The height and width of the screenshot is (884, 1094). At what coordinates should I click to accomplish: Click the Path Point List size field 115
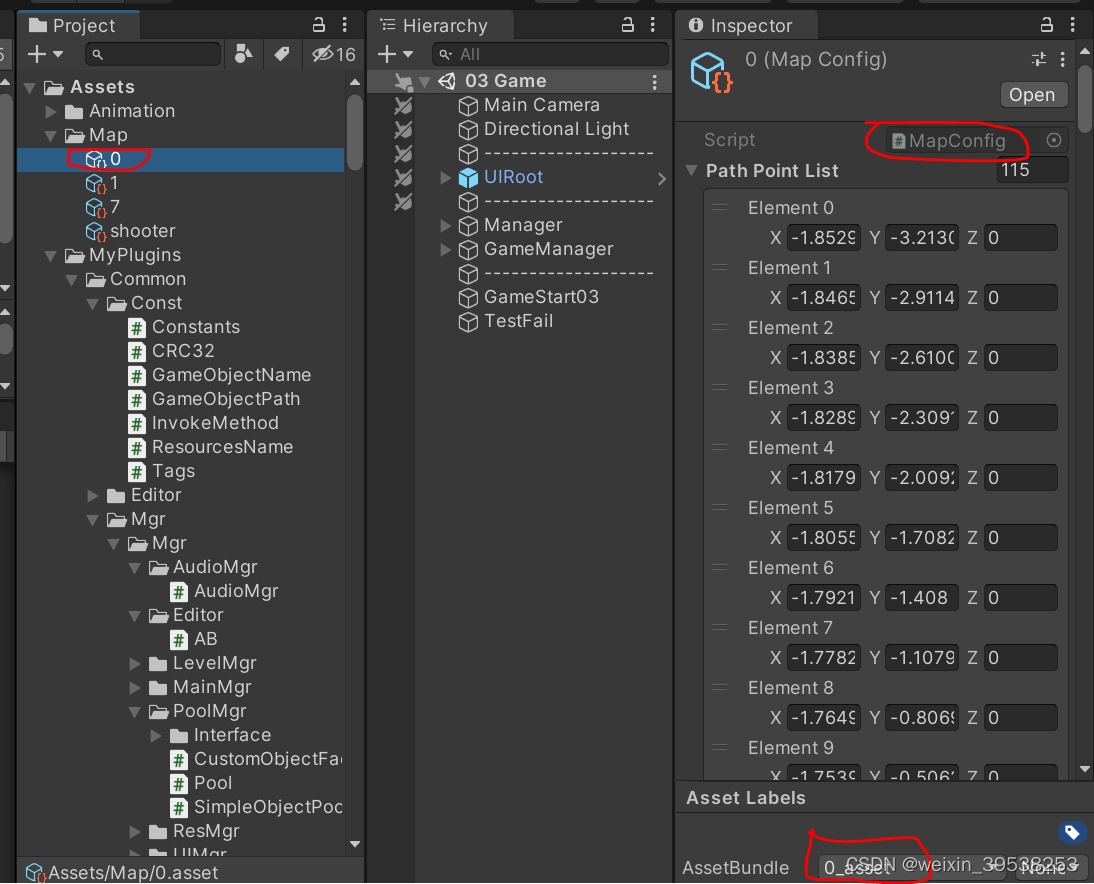click(1032, 170)
